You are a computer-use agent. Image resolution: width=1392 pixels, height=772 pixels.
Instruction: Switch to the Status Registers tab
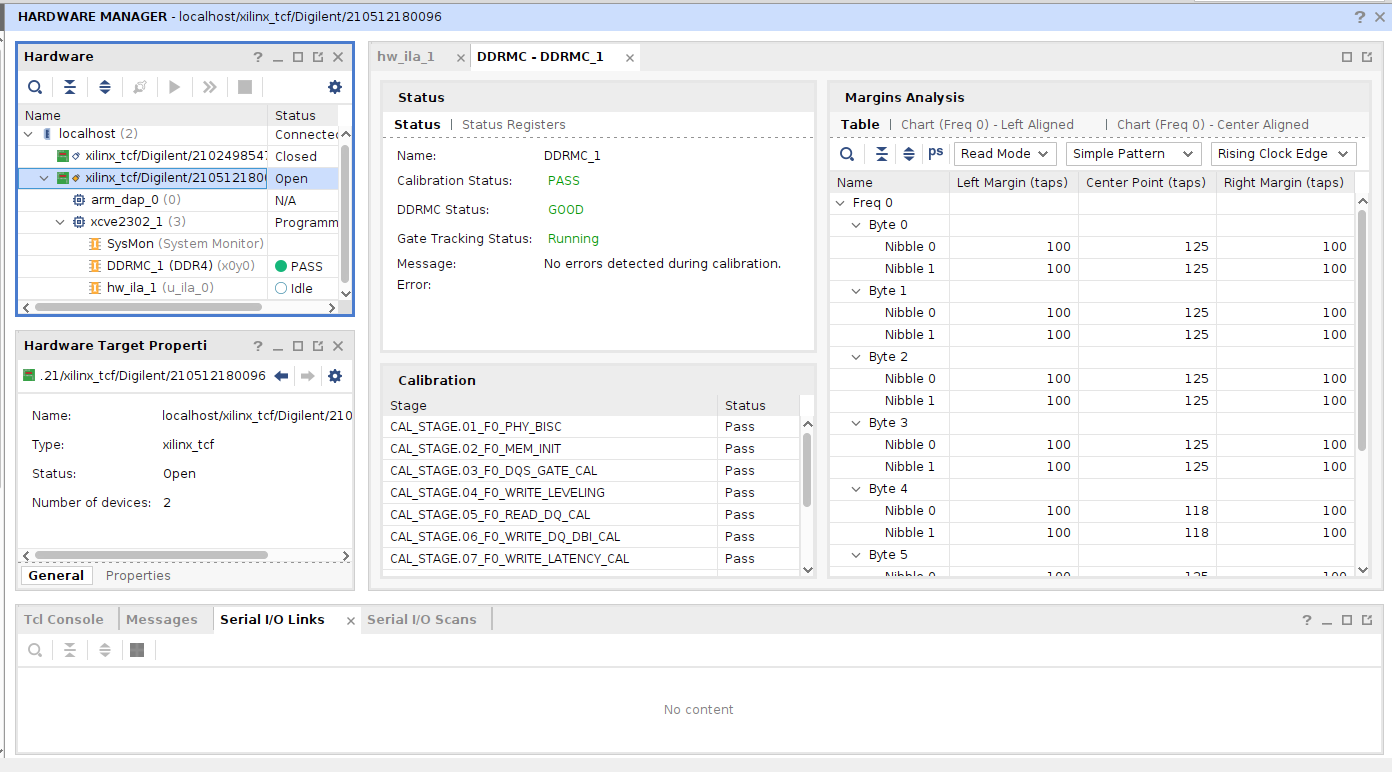coord(514,125)
